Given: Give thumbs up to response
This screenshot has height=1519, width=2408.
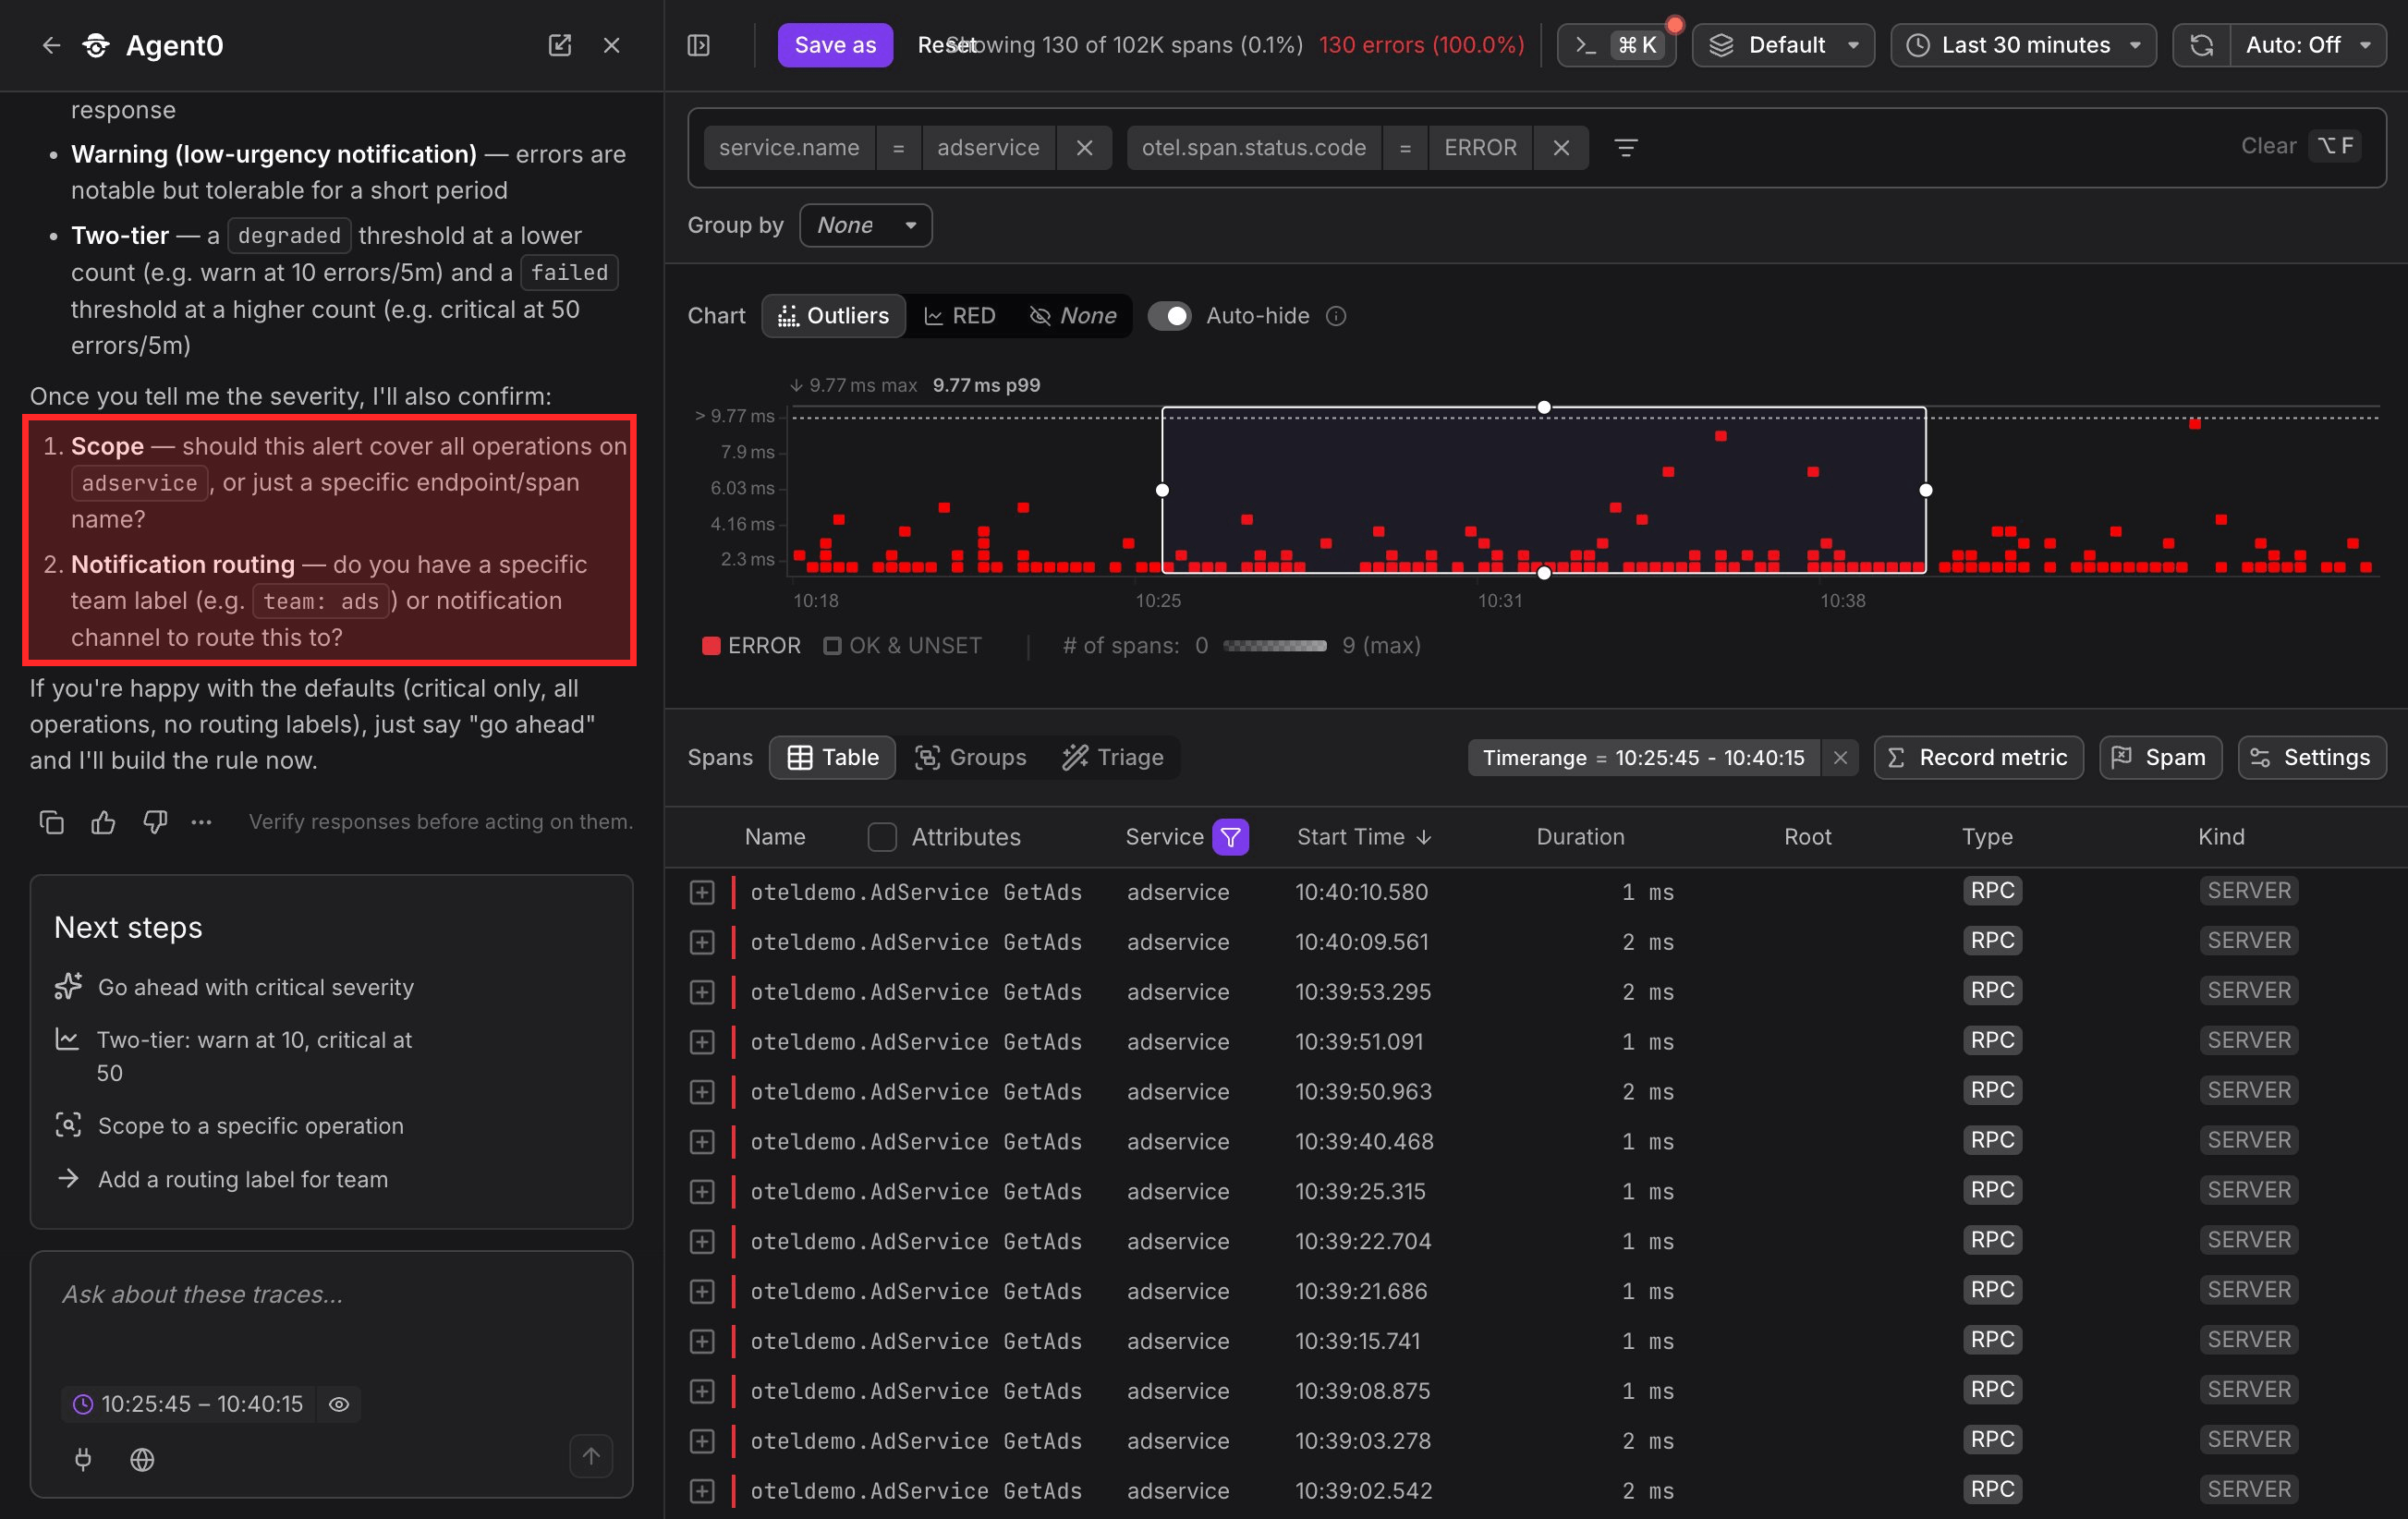Looking at the screenshot, I should [103, 822].
